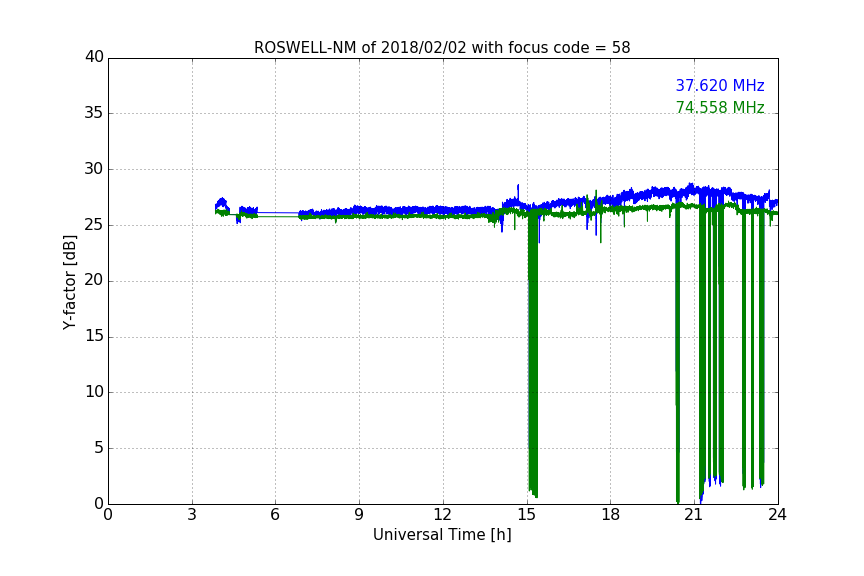Click the 74.558 MHz legend label
Screen dimensions: 864x576
click(x=720, y=107)
